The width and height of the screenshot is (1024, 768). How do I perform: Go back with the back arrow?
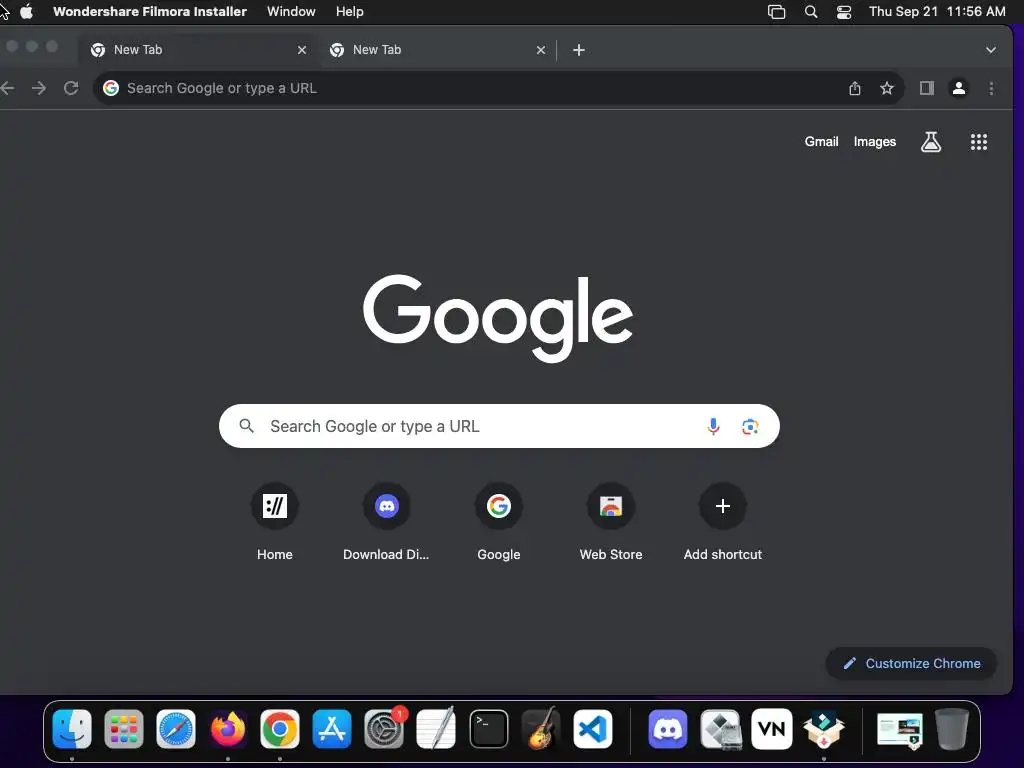7,88
